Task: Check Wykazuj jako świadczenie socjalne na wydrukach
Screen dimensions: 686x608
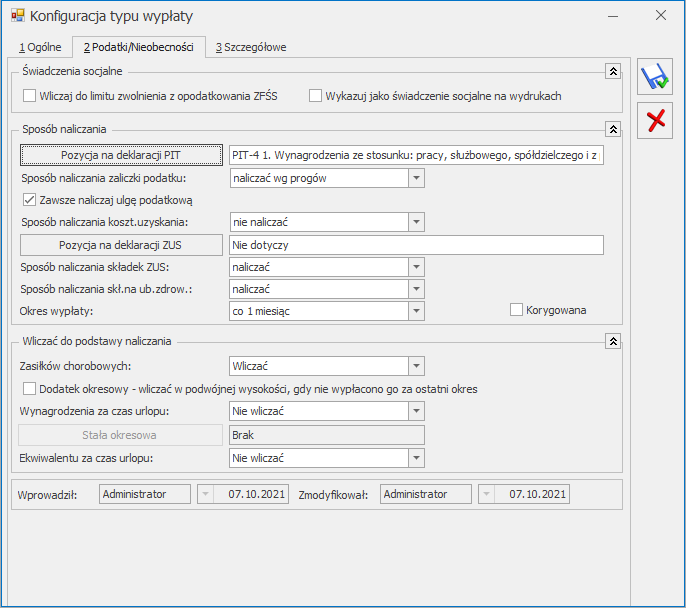Action: point(316,96)
